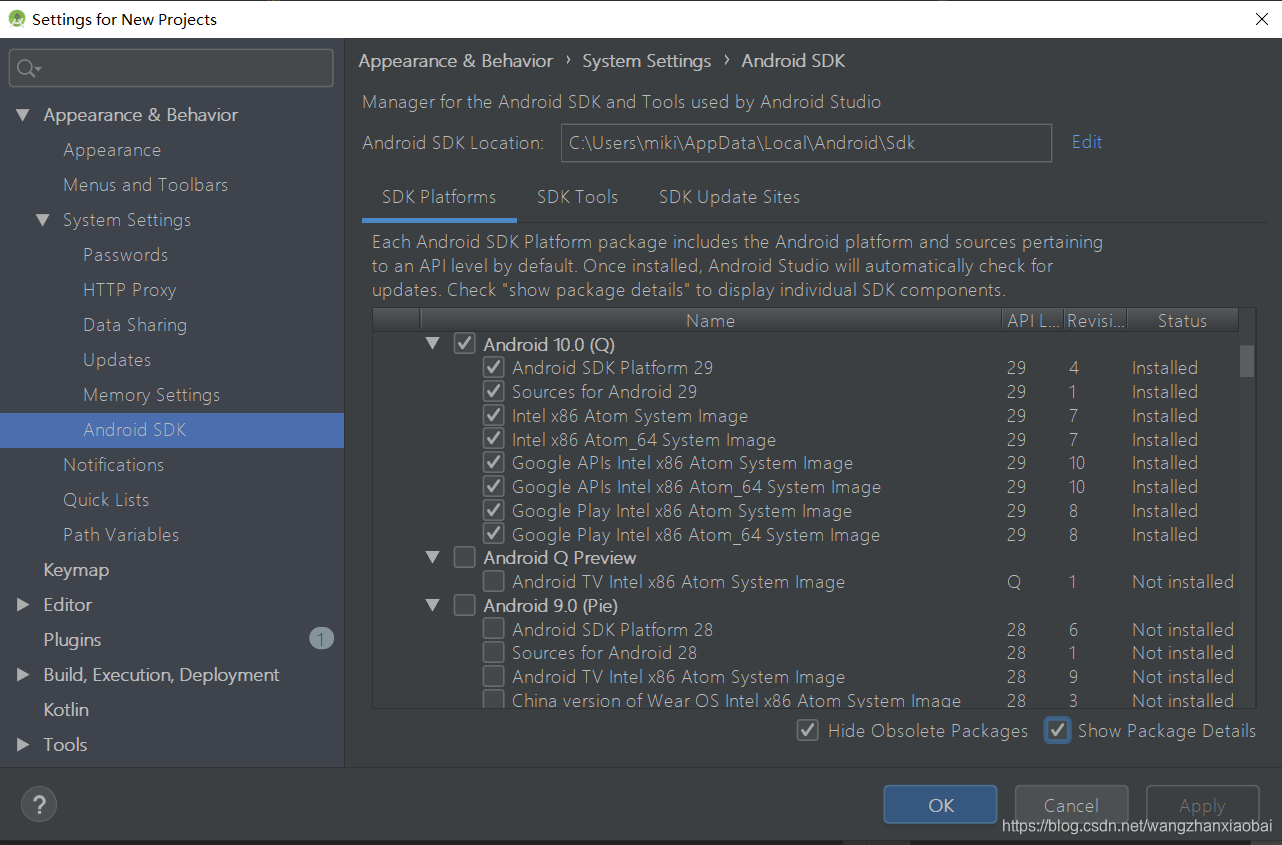Open Notifications settings
This screenshot has height=845, width=1282.
tap(113, 465)
